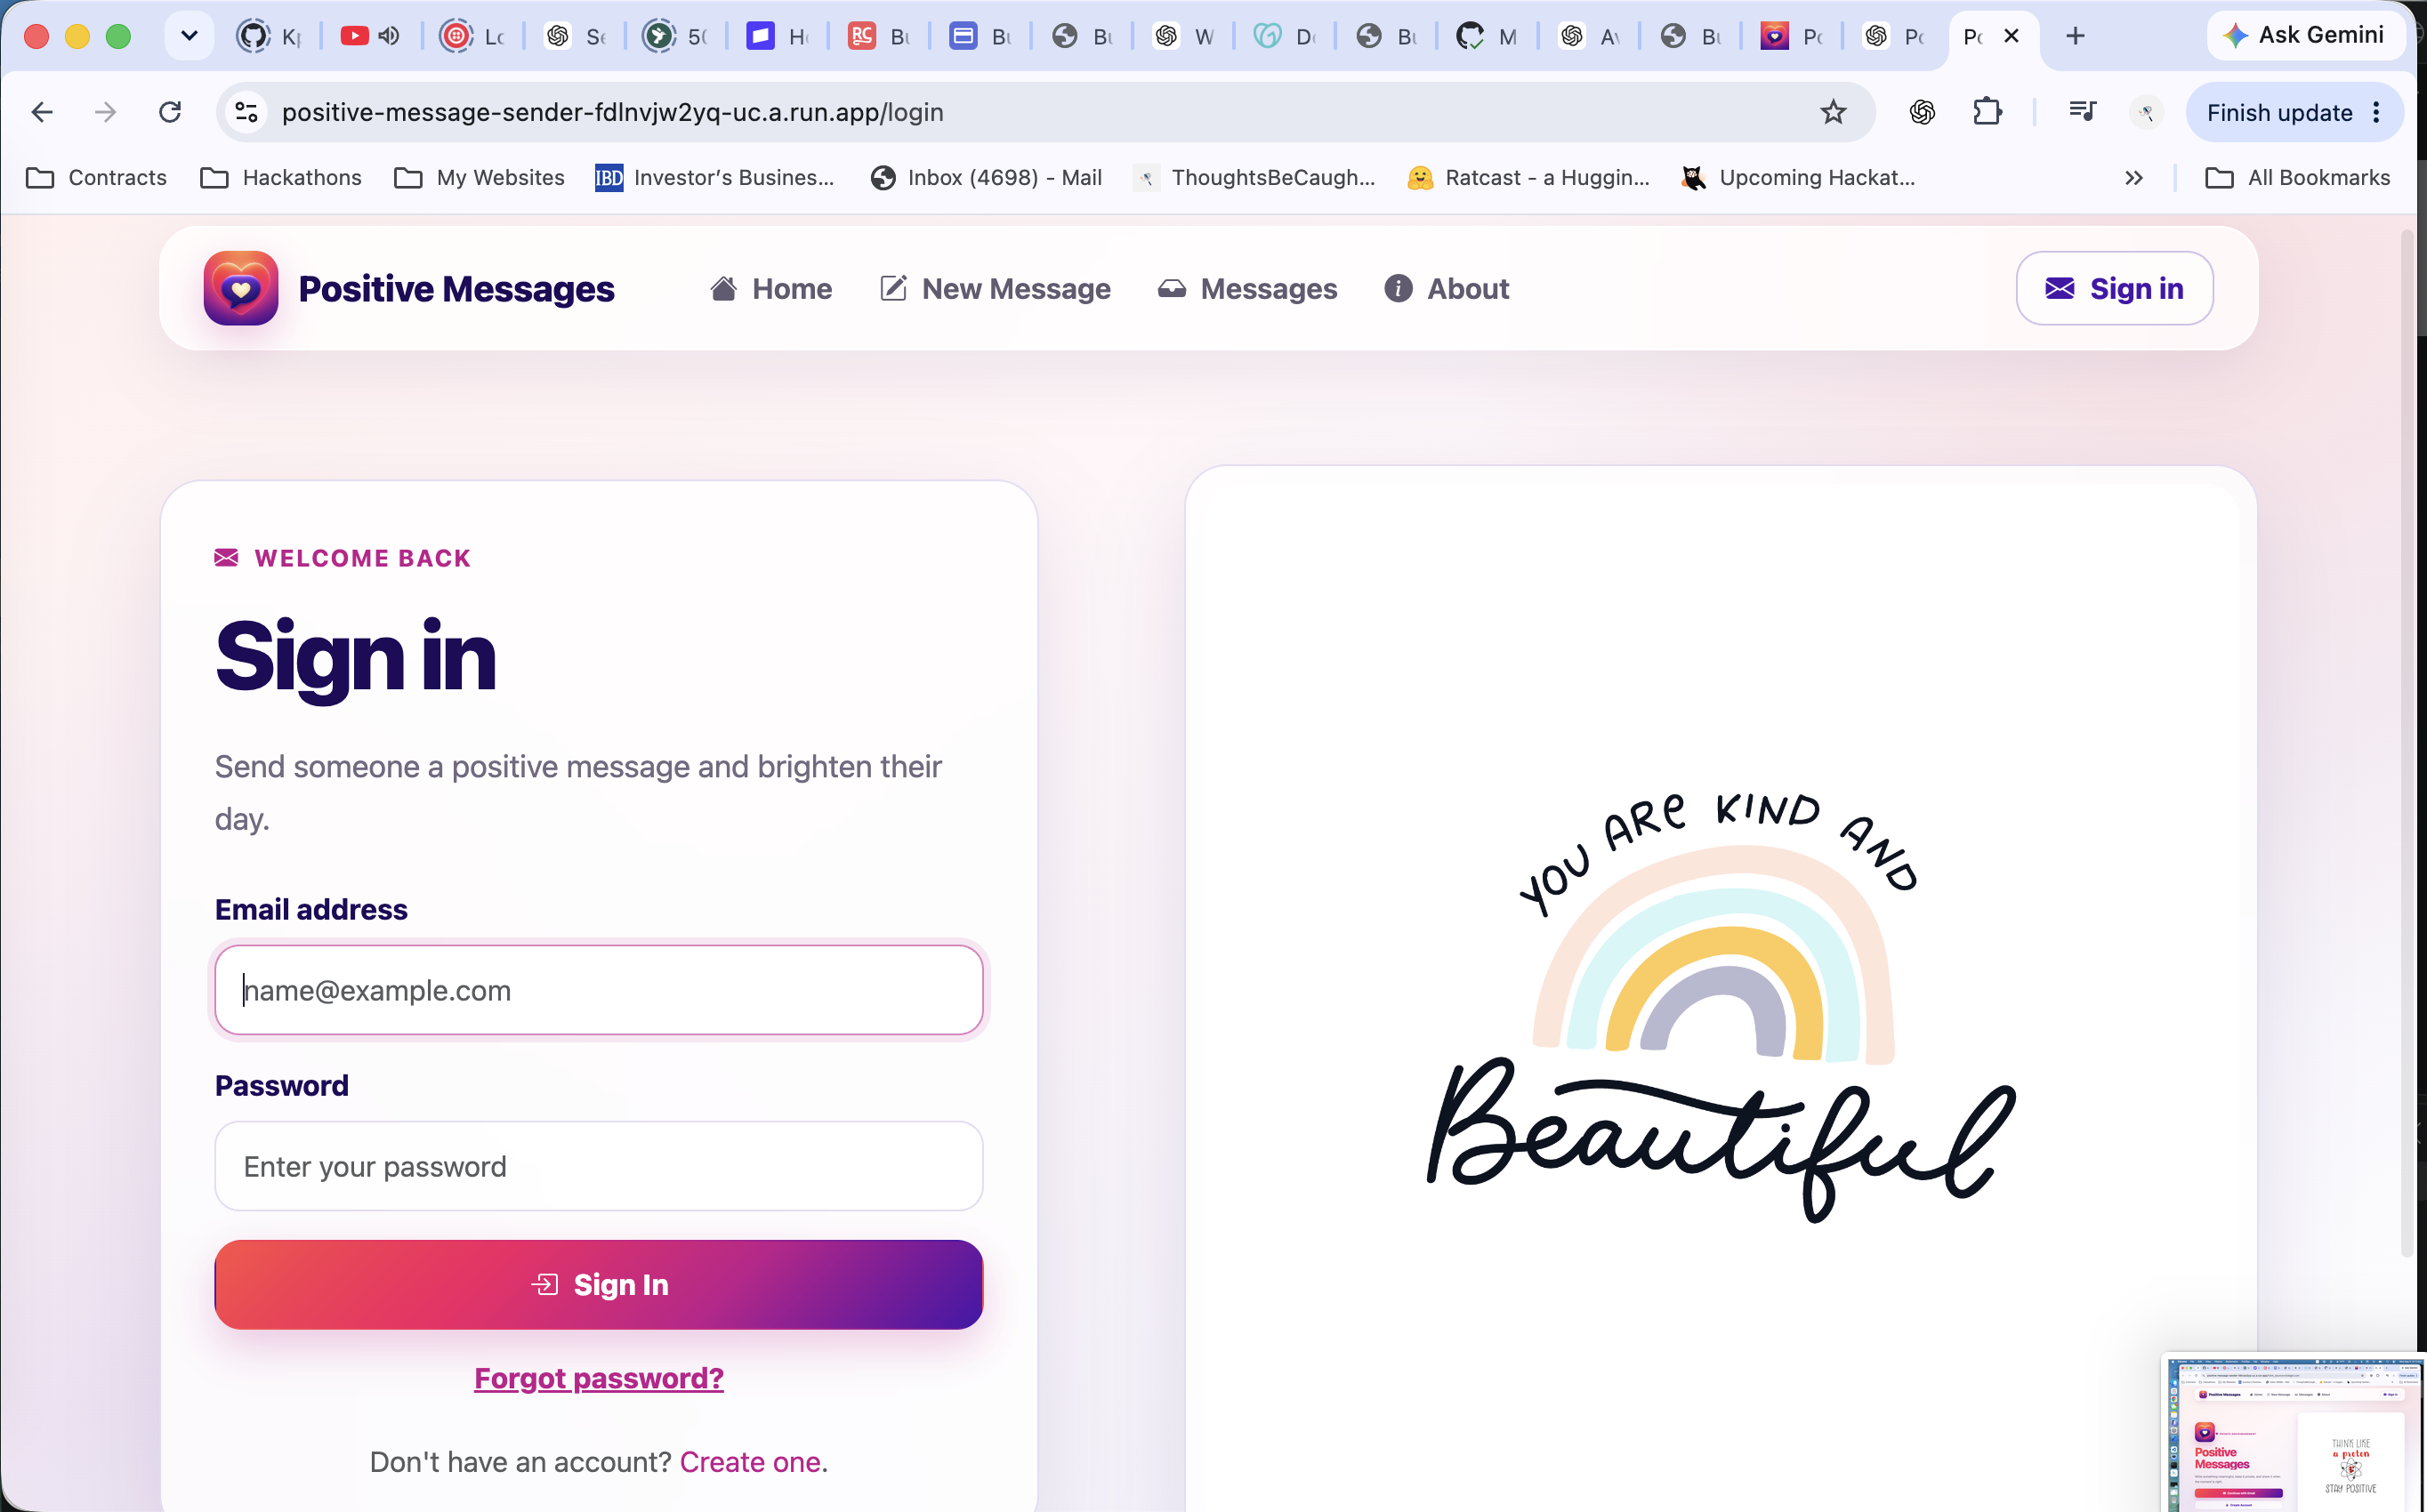Open the profile avatar icon

2146,112
